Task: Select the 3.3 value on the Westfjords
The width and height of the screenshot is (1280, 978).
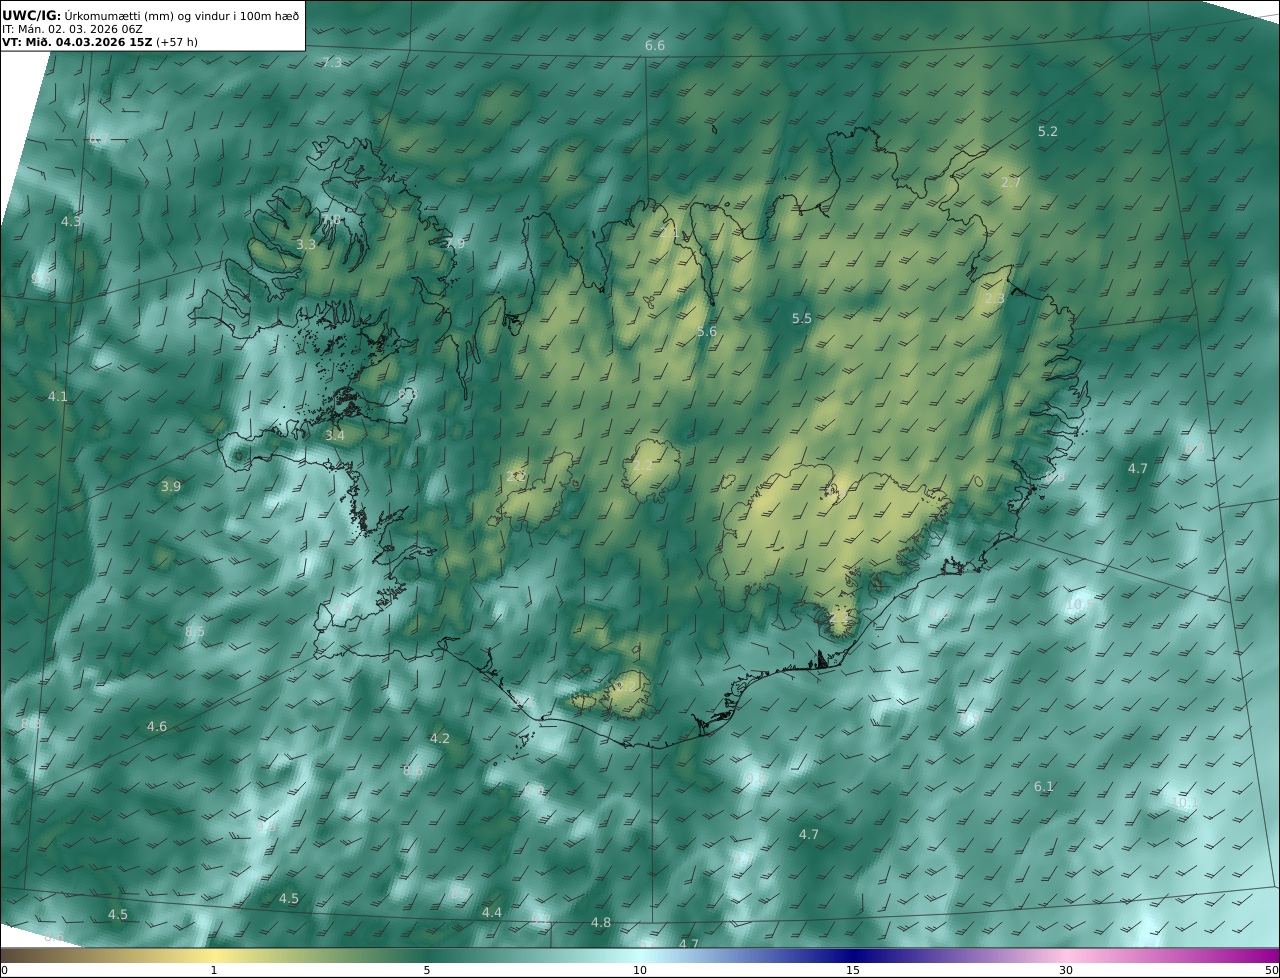Action: click(x=306, y=244)
